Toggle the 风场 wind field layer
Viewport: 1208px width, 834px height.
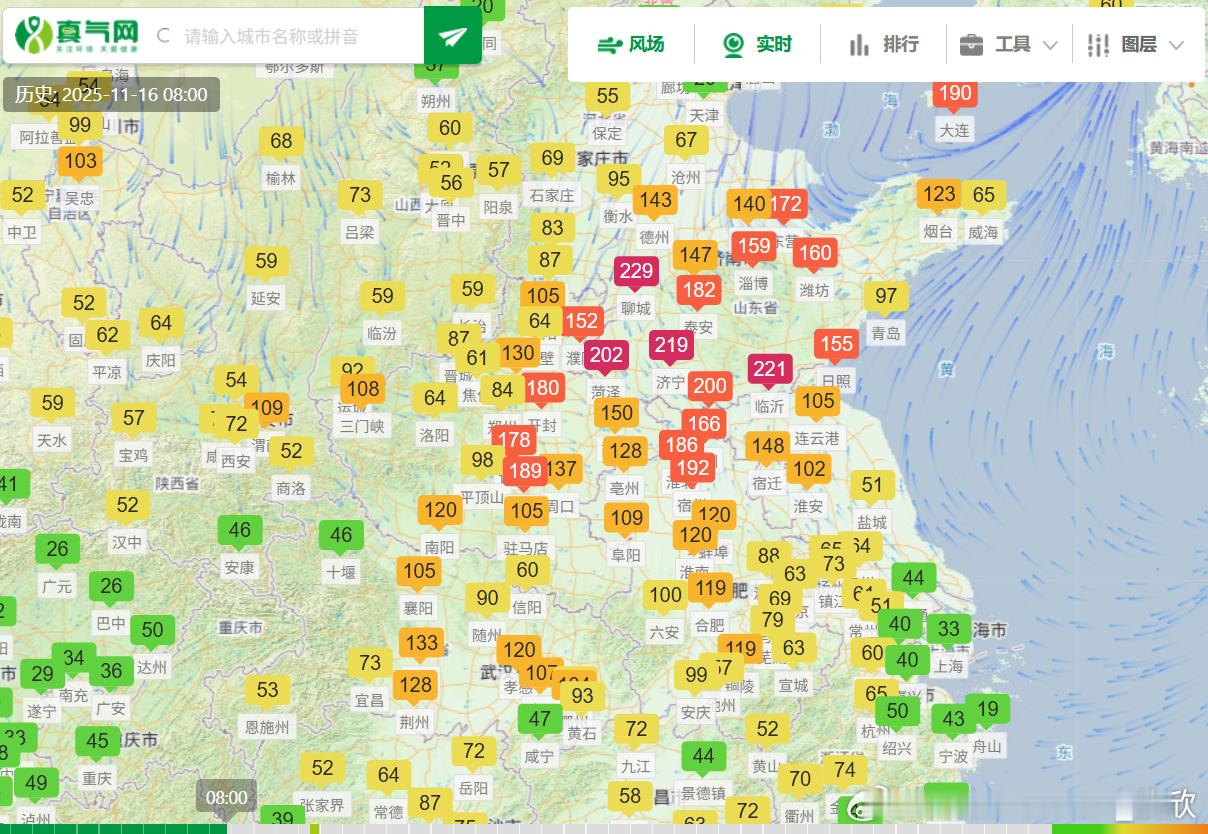[x=631, y=44]
